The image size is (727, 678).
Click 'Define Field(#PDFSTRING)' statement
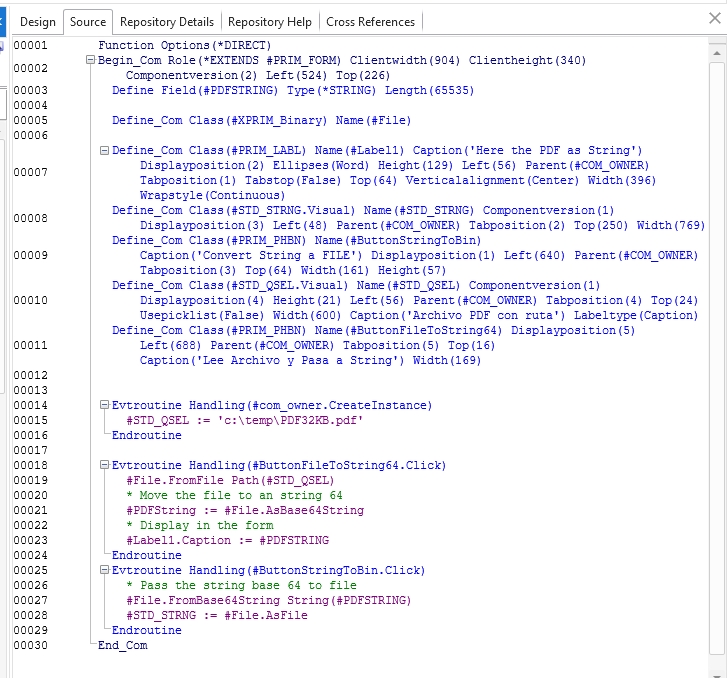point(195,90)
